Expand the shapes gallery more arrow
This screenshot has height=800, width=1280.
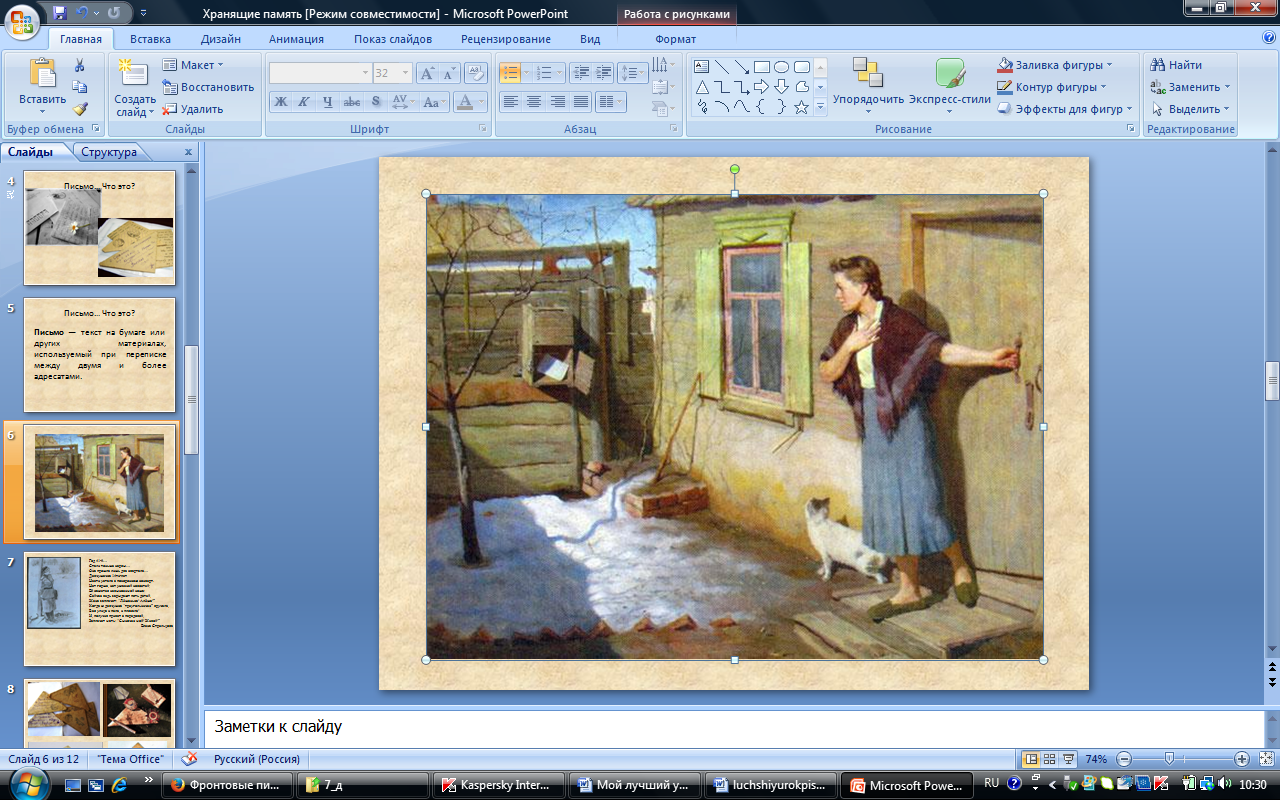[x=820, y=107]
